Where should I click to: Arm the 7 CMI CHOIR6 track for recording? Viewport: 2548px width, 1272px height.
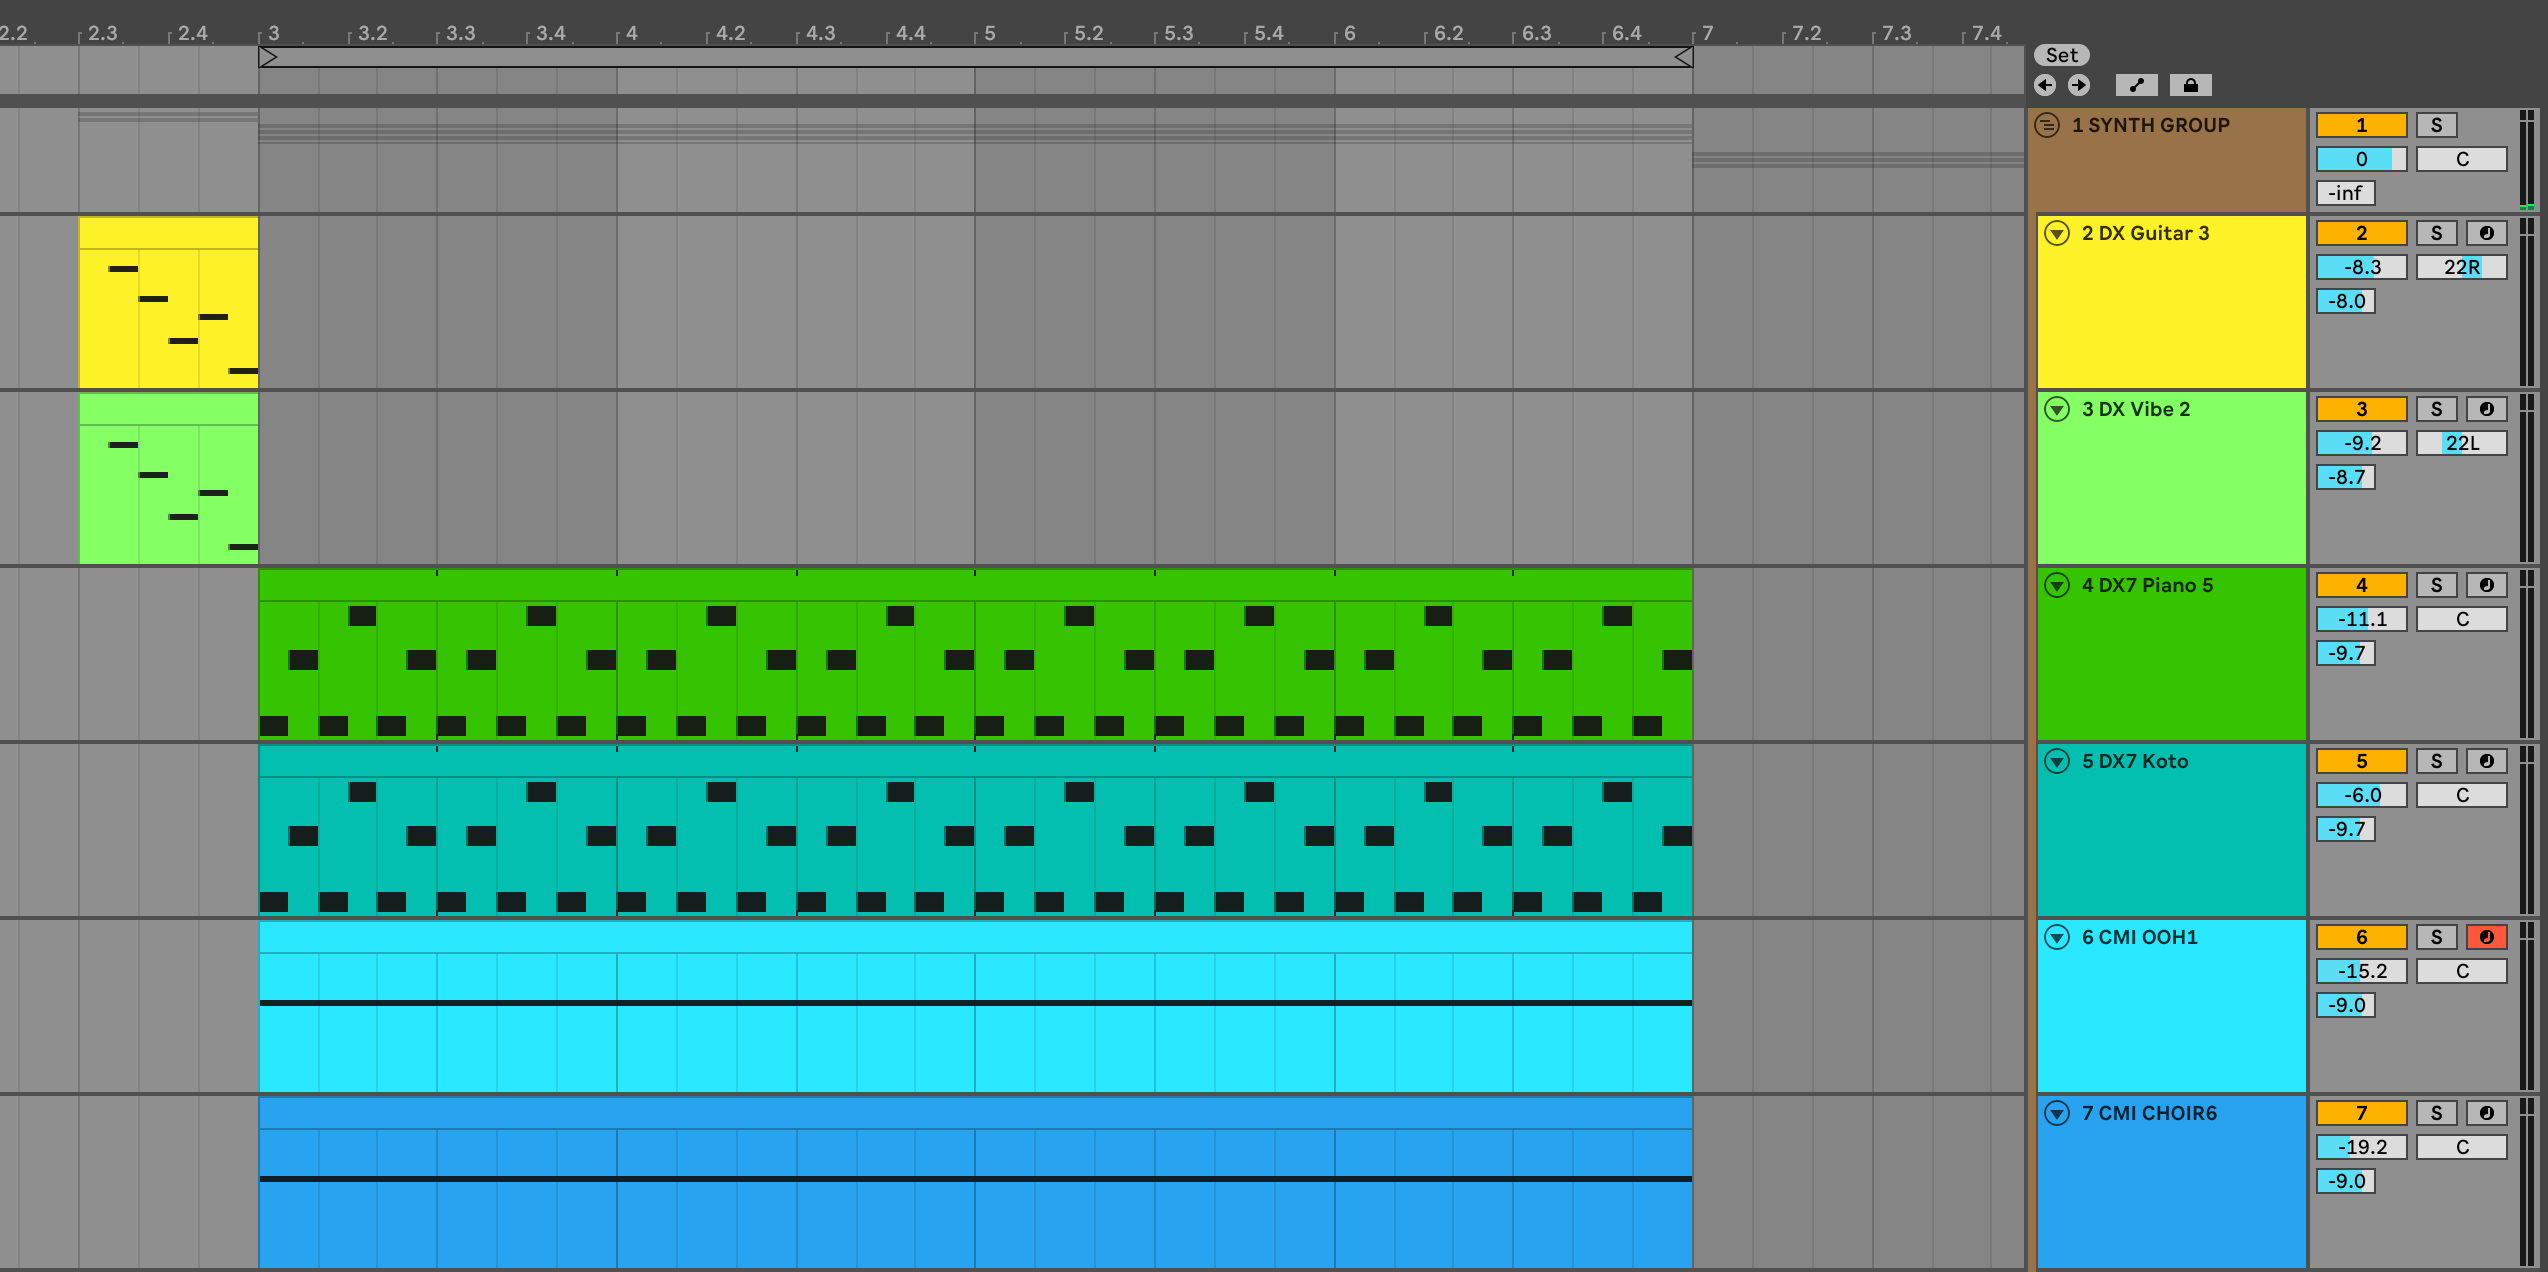point(2486,1113)
